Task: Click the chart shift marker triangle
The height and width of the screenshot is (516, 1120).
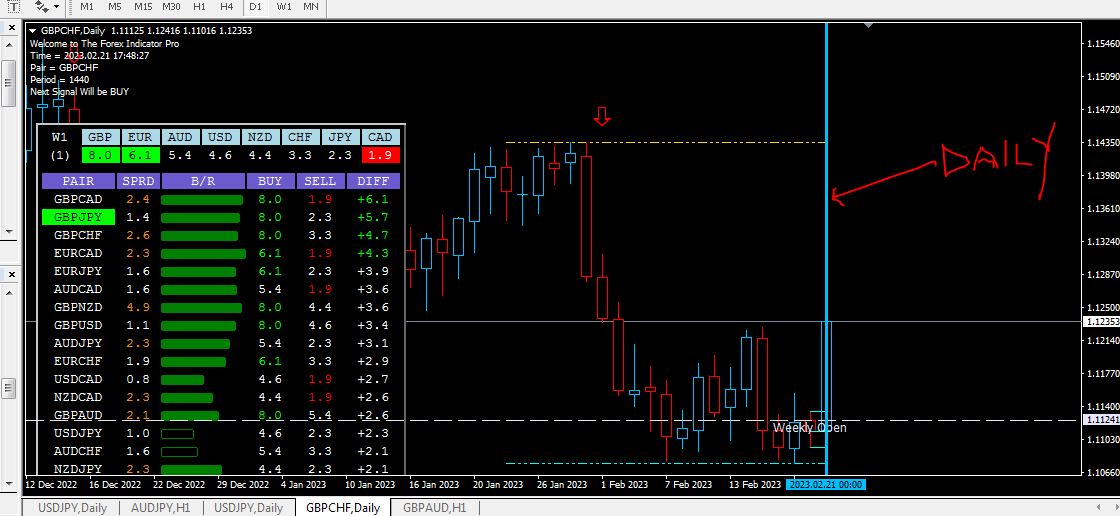Action: [868, 25]
